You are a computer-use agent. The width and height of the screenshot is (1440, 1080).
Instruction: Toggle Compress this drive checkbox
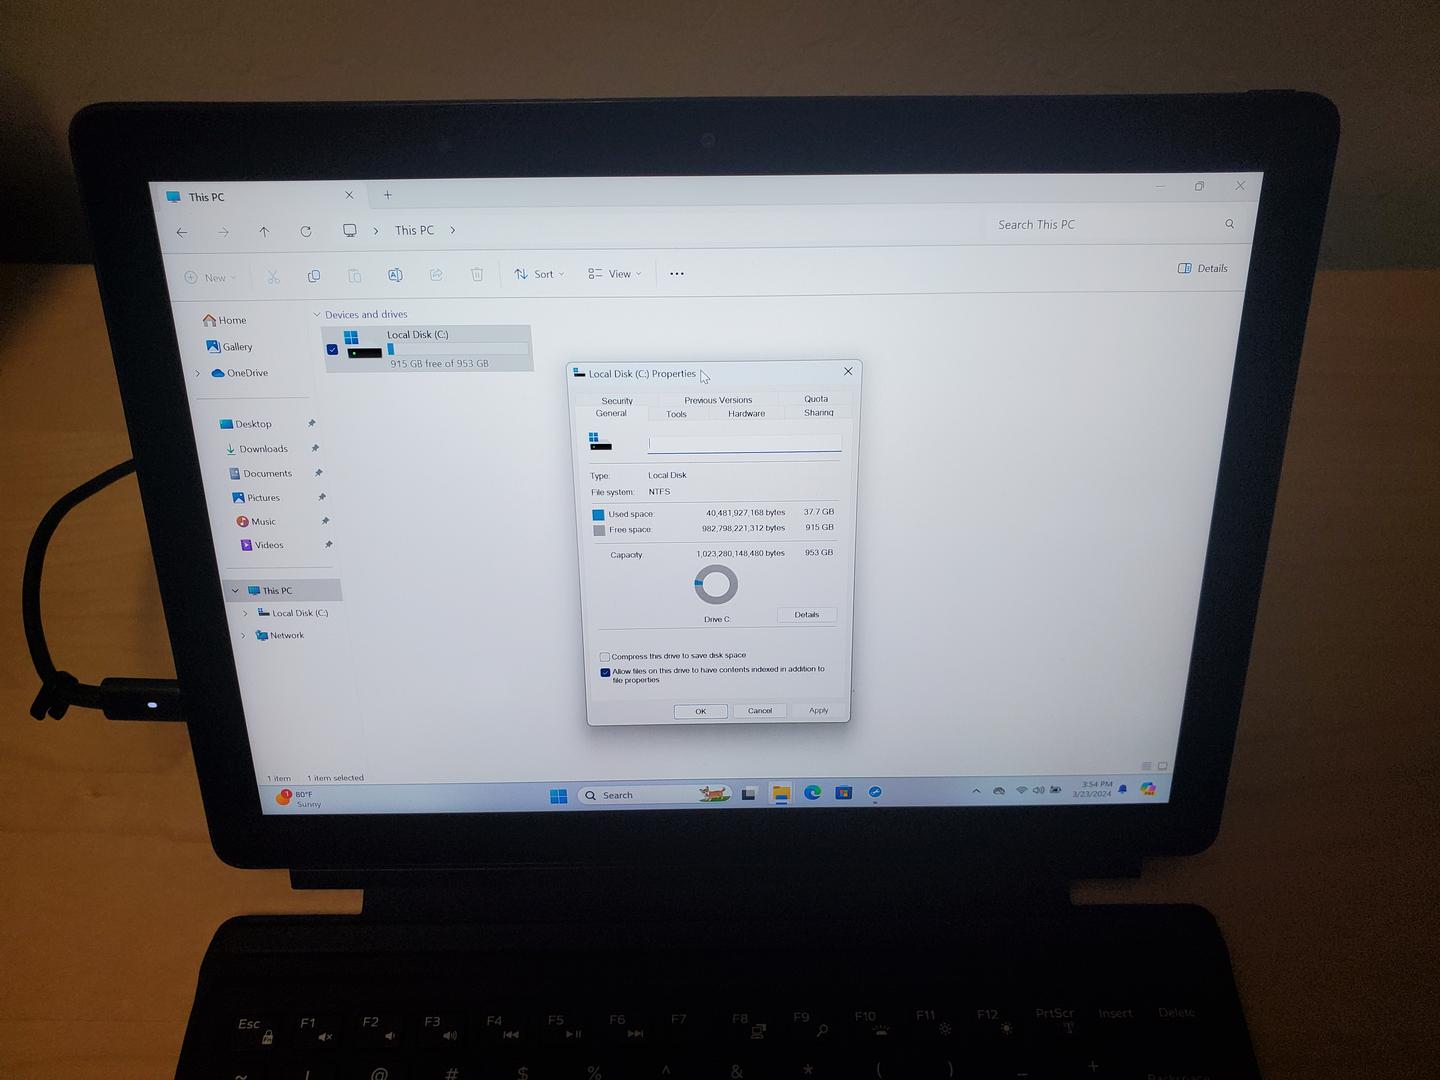coord(605,657)
